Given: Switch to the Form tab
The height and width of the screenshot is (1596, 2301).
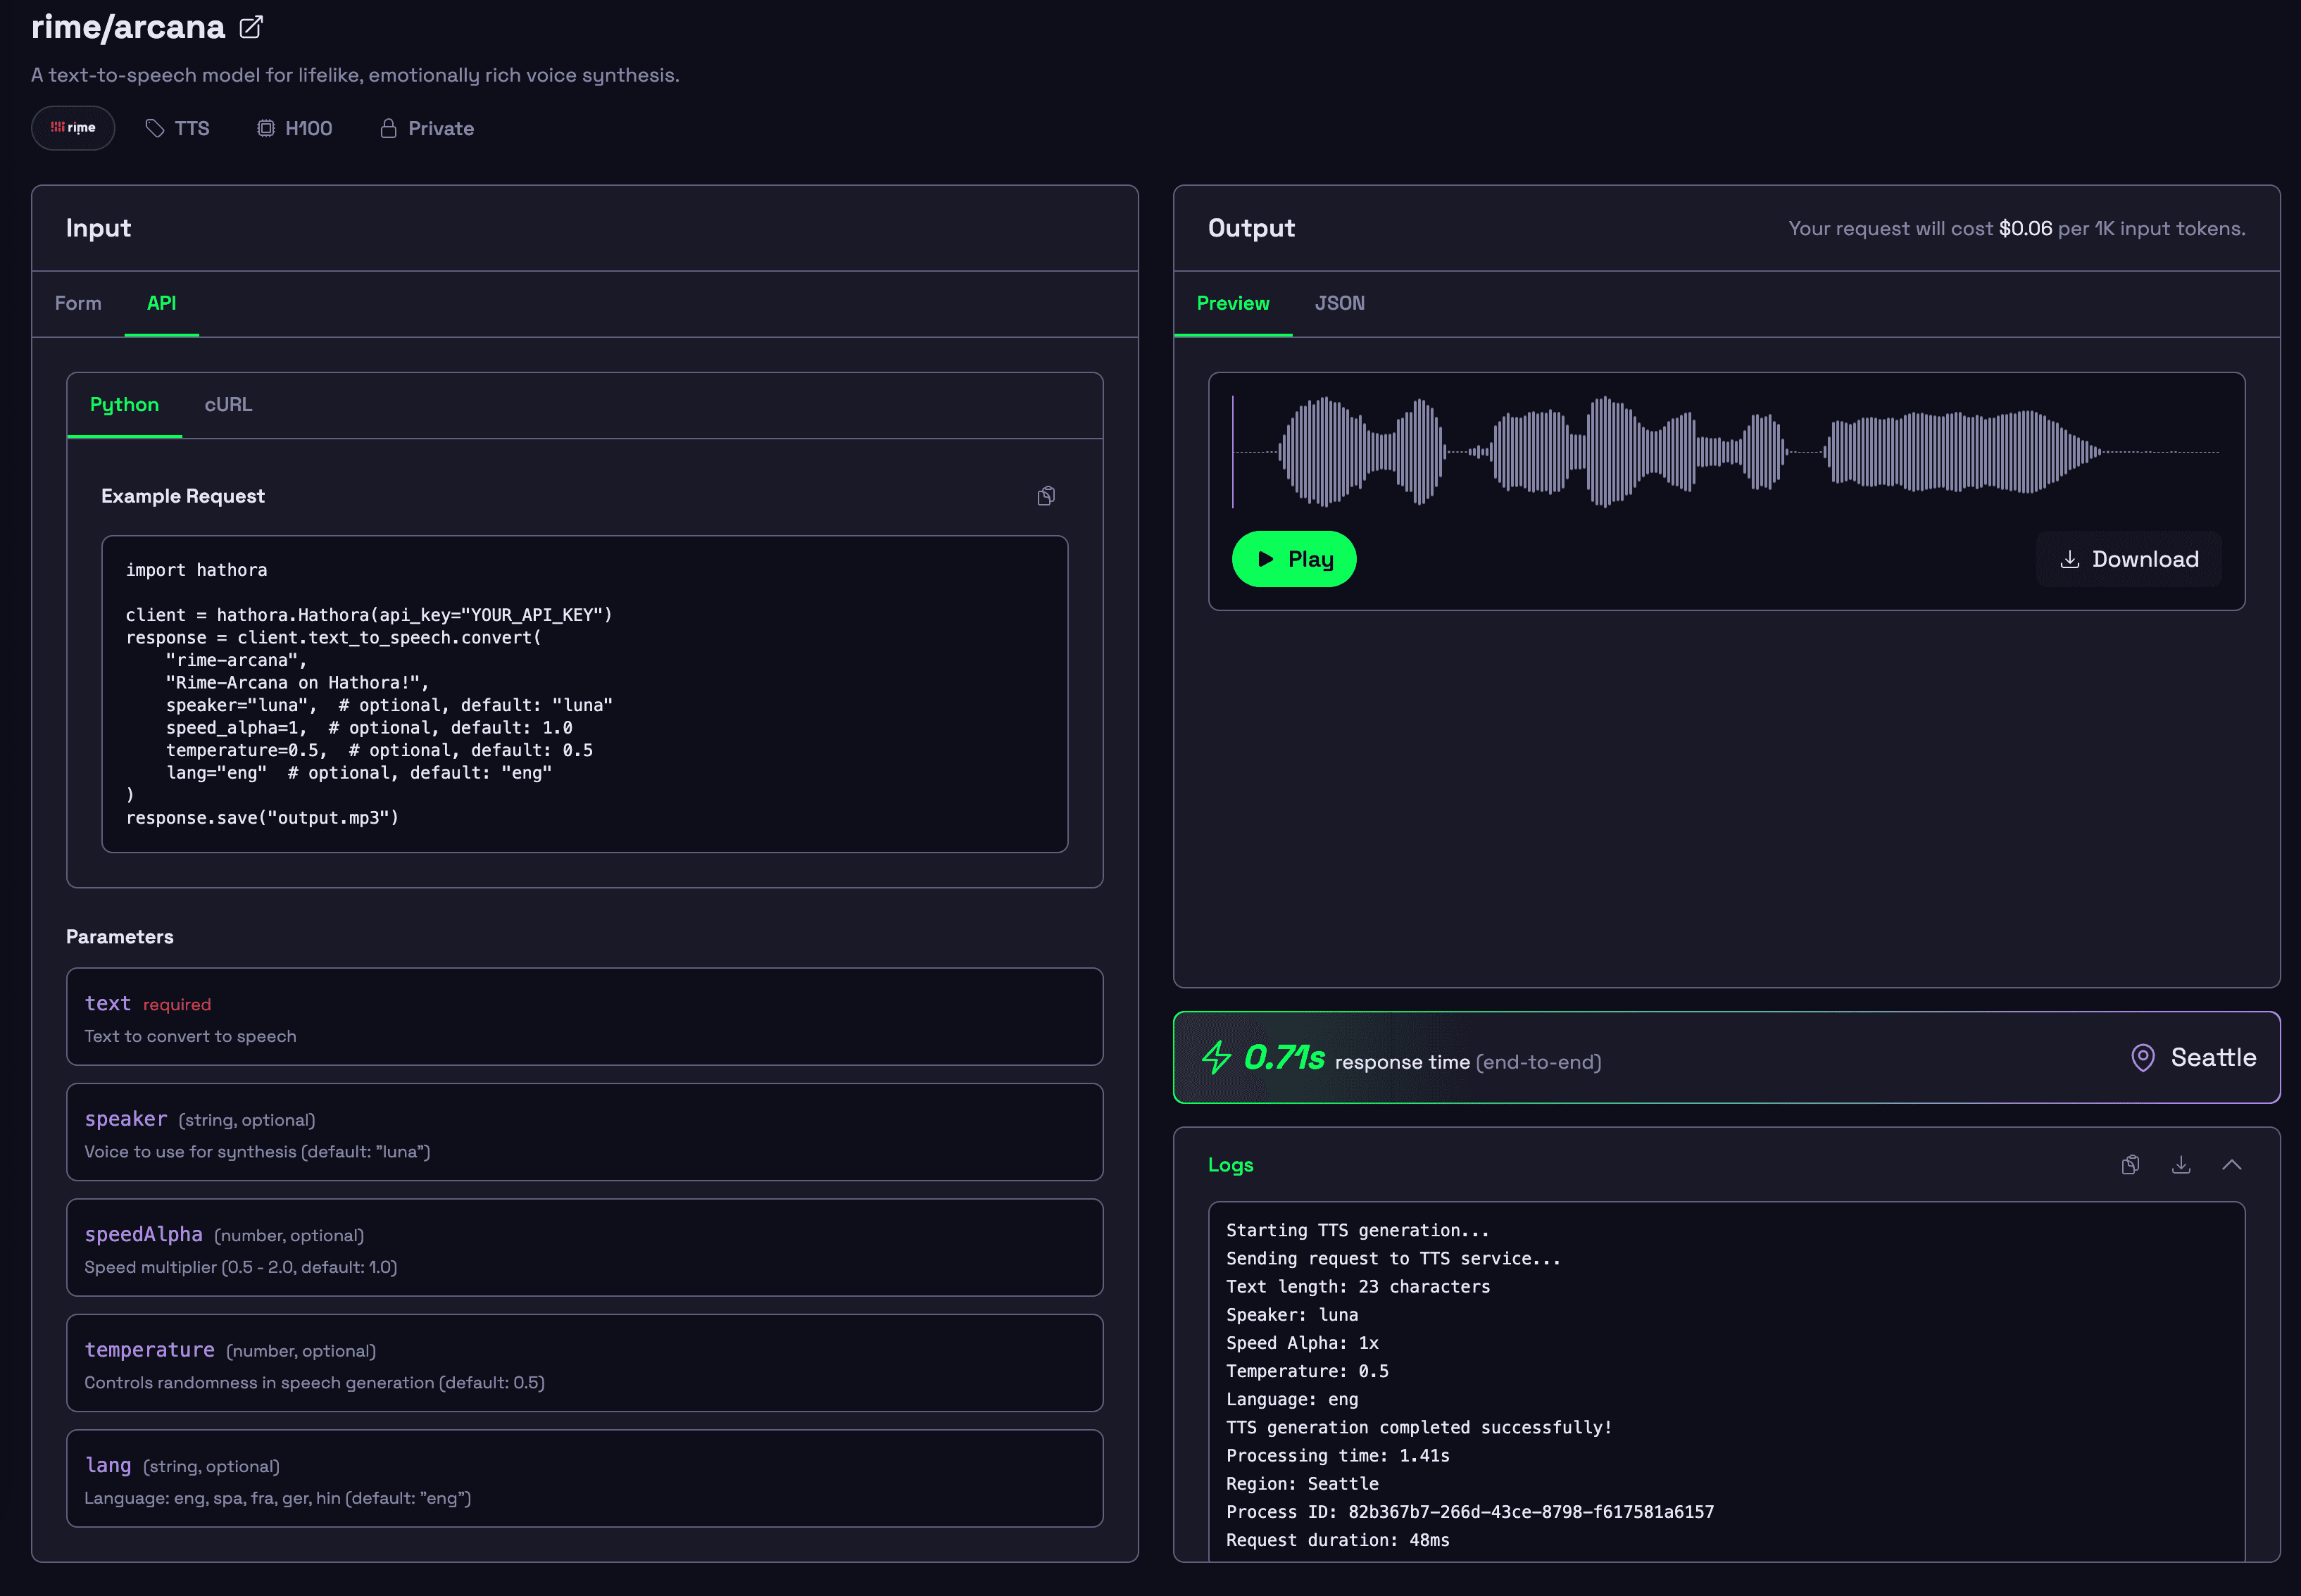Looking at the screenshot, I should [78, 303].
